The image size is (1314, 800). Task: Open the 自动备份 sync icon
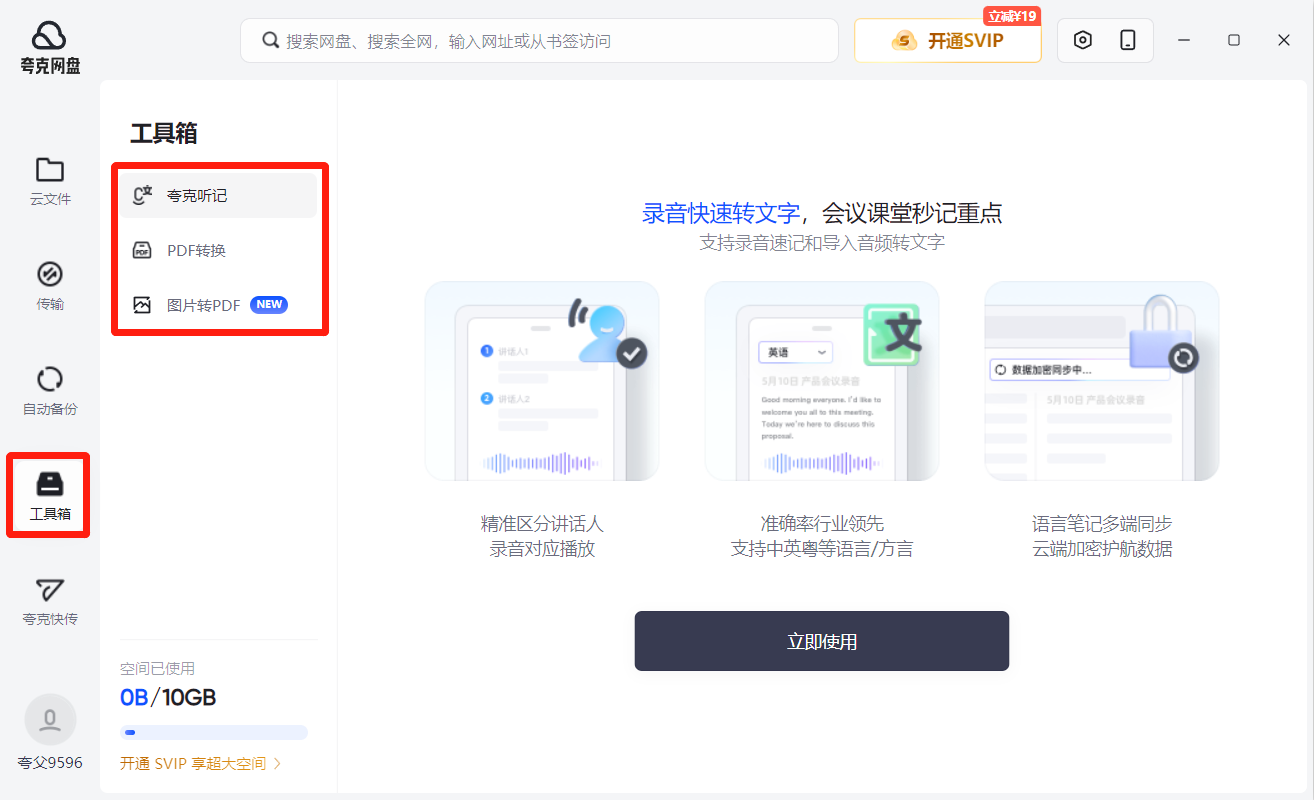pyautogui.click(x=50, y=379)
